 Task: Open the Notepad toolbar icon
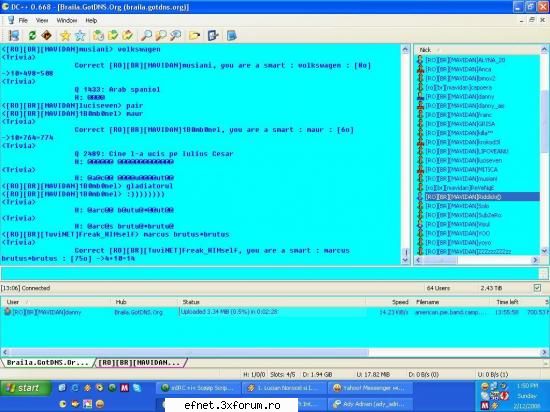click(232, 35)
